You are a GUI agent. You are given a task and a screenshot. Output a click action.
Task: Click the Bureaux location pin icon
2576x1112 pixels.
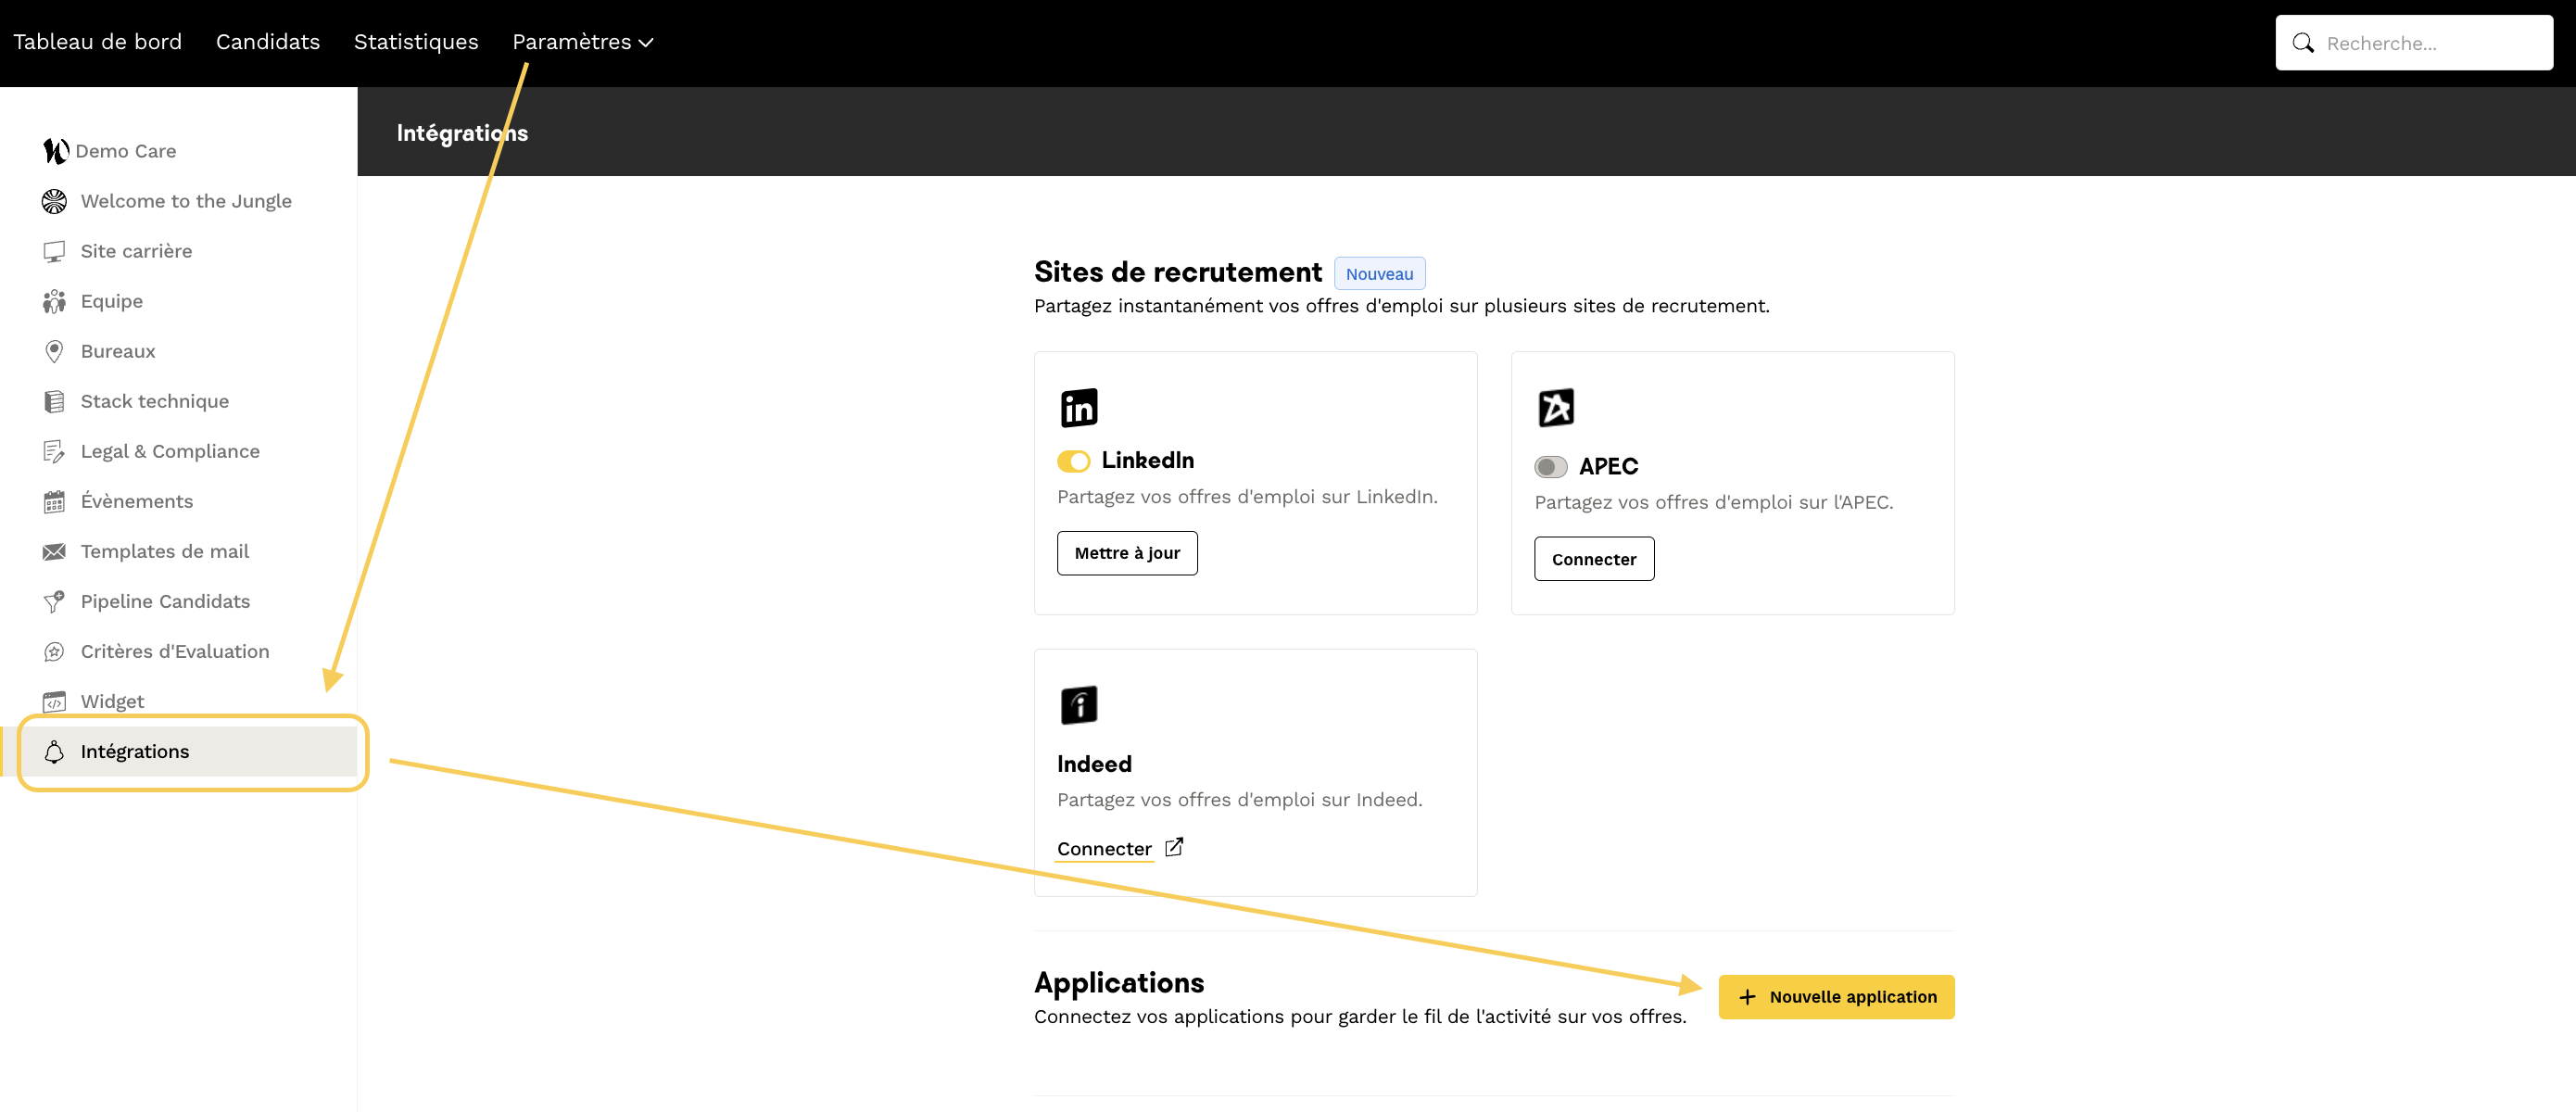pos(54,351)
